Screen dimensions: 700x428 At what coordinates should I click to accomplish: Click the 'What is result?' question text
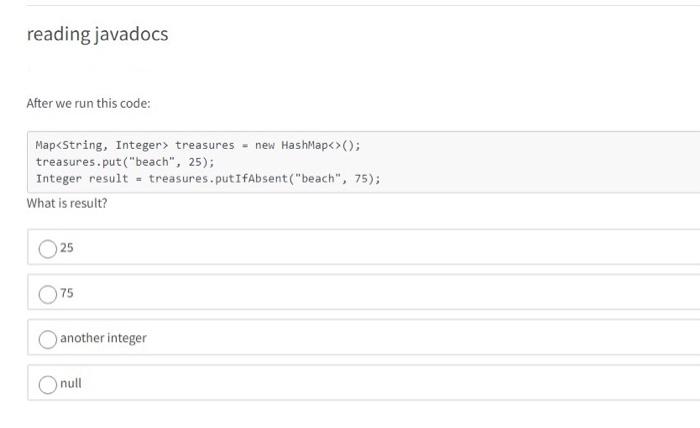(x=67, y=203)
